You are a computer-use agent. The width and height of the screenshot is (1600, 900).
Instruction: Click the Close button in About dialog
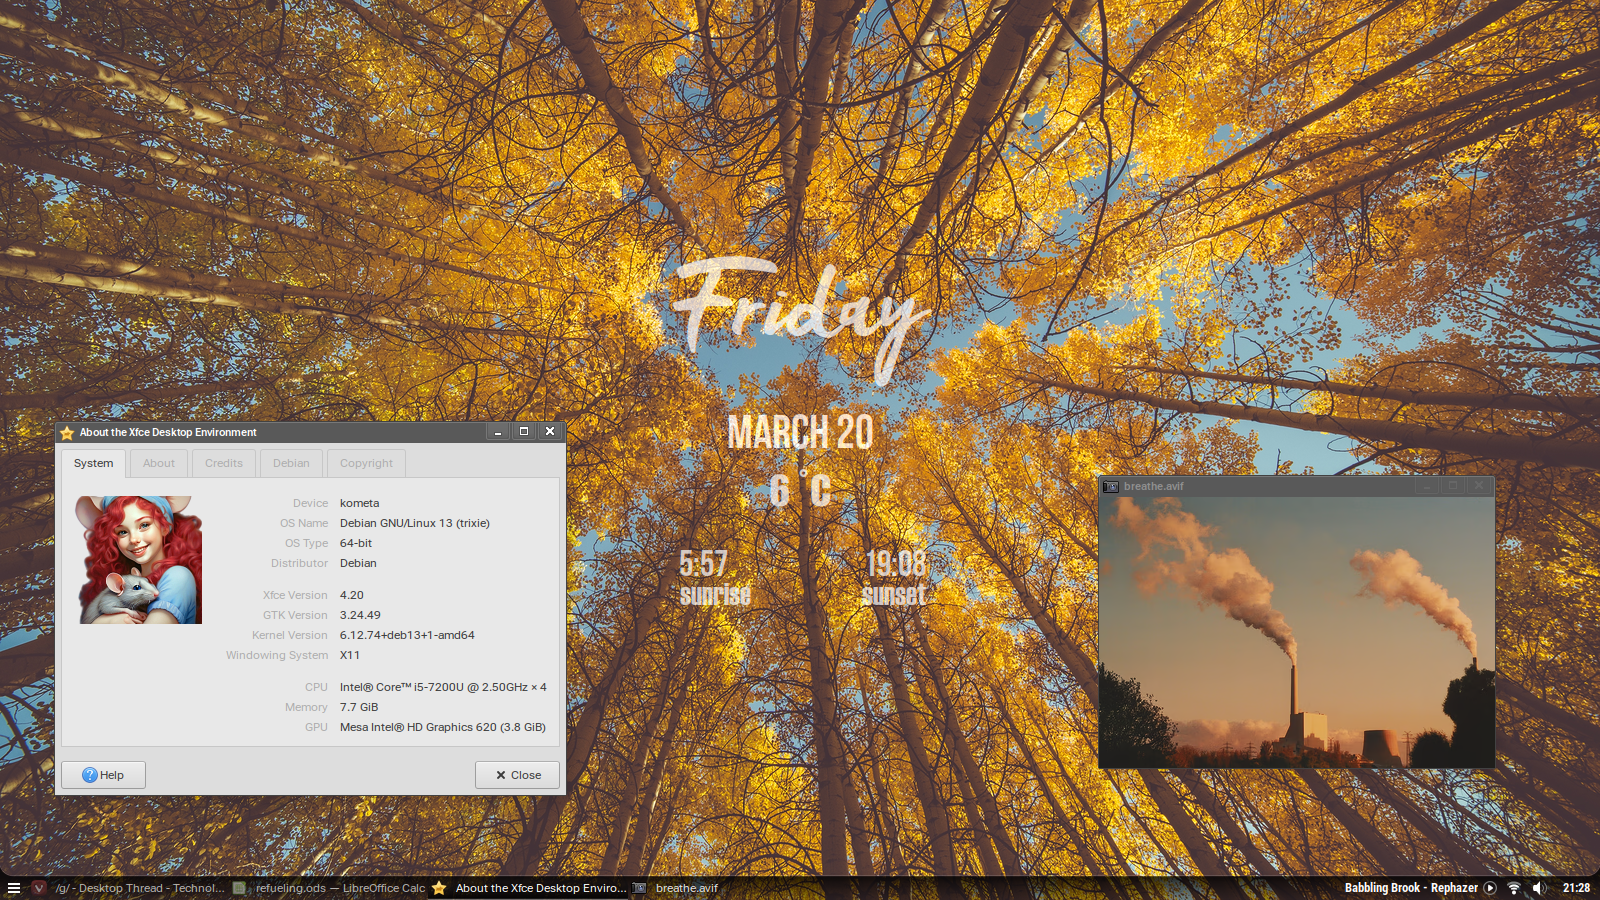(x=518, y=775)
